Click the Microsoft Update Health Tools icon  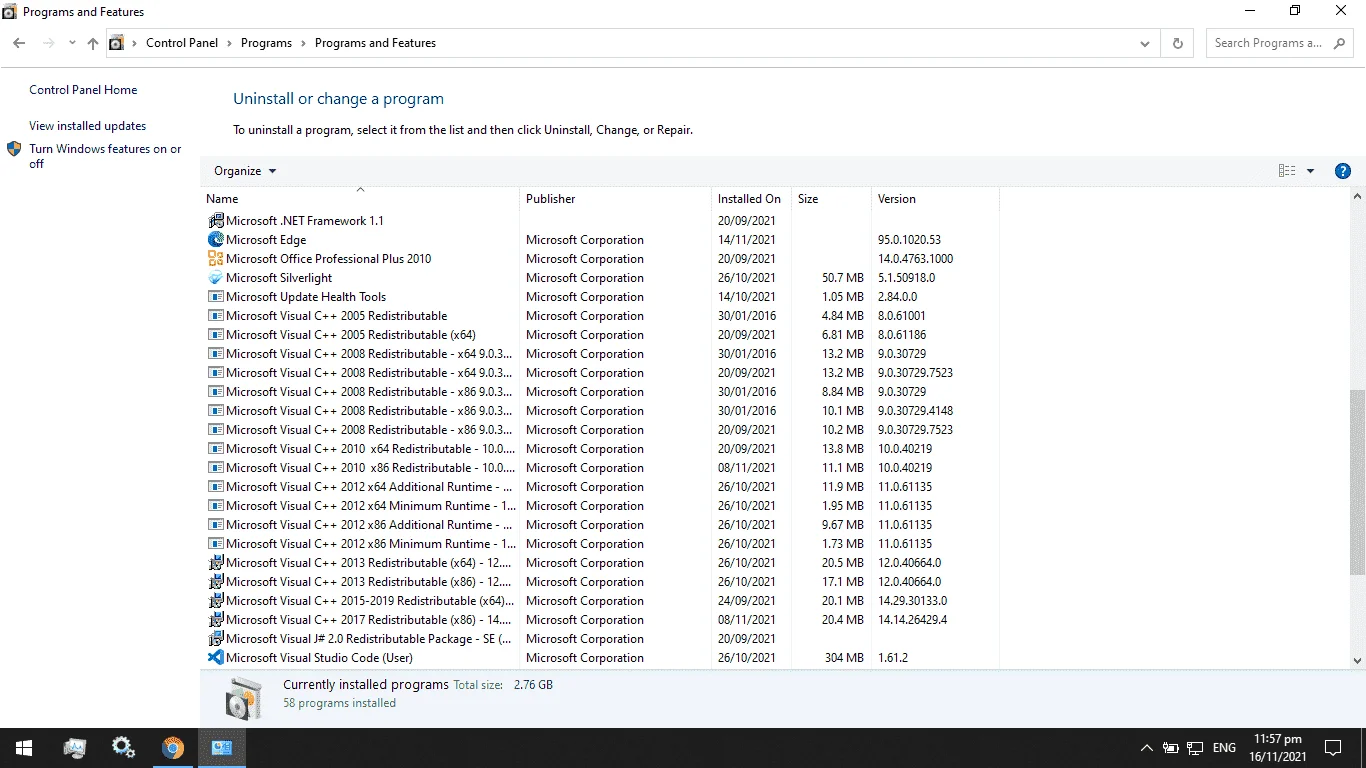click(x=215, y=297)
